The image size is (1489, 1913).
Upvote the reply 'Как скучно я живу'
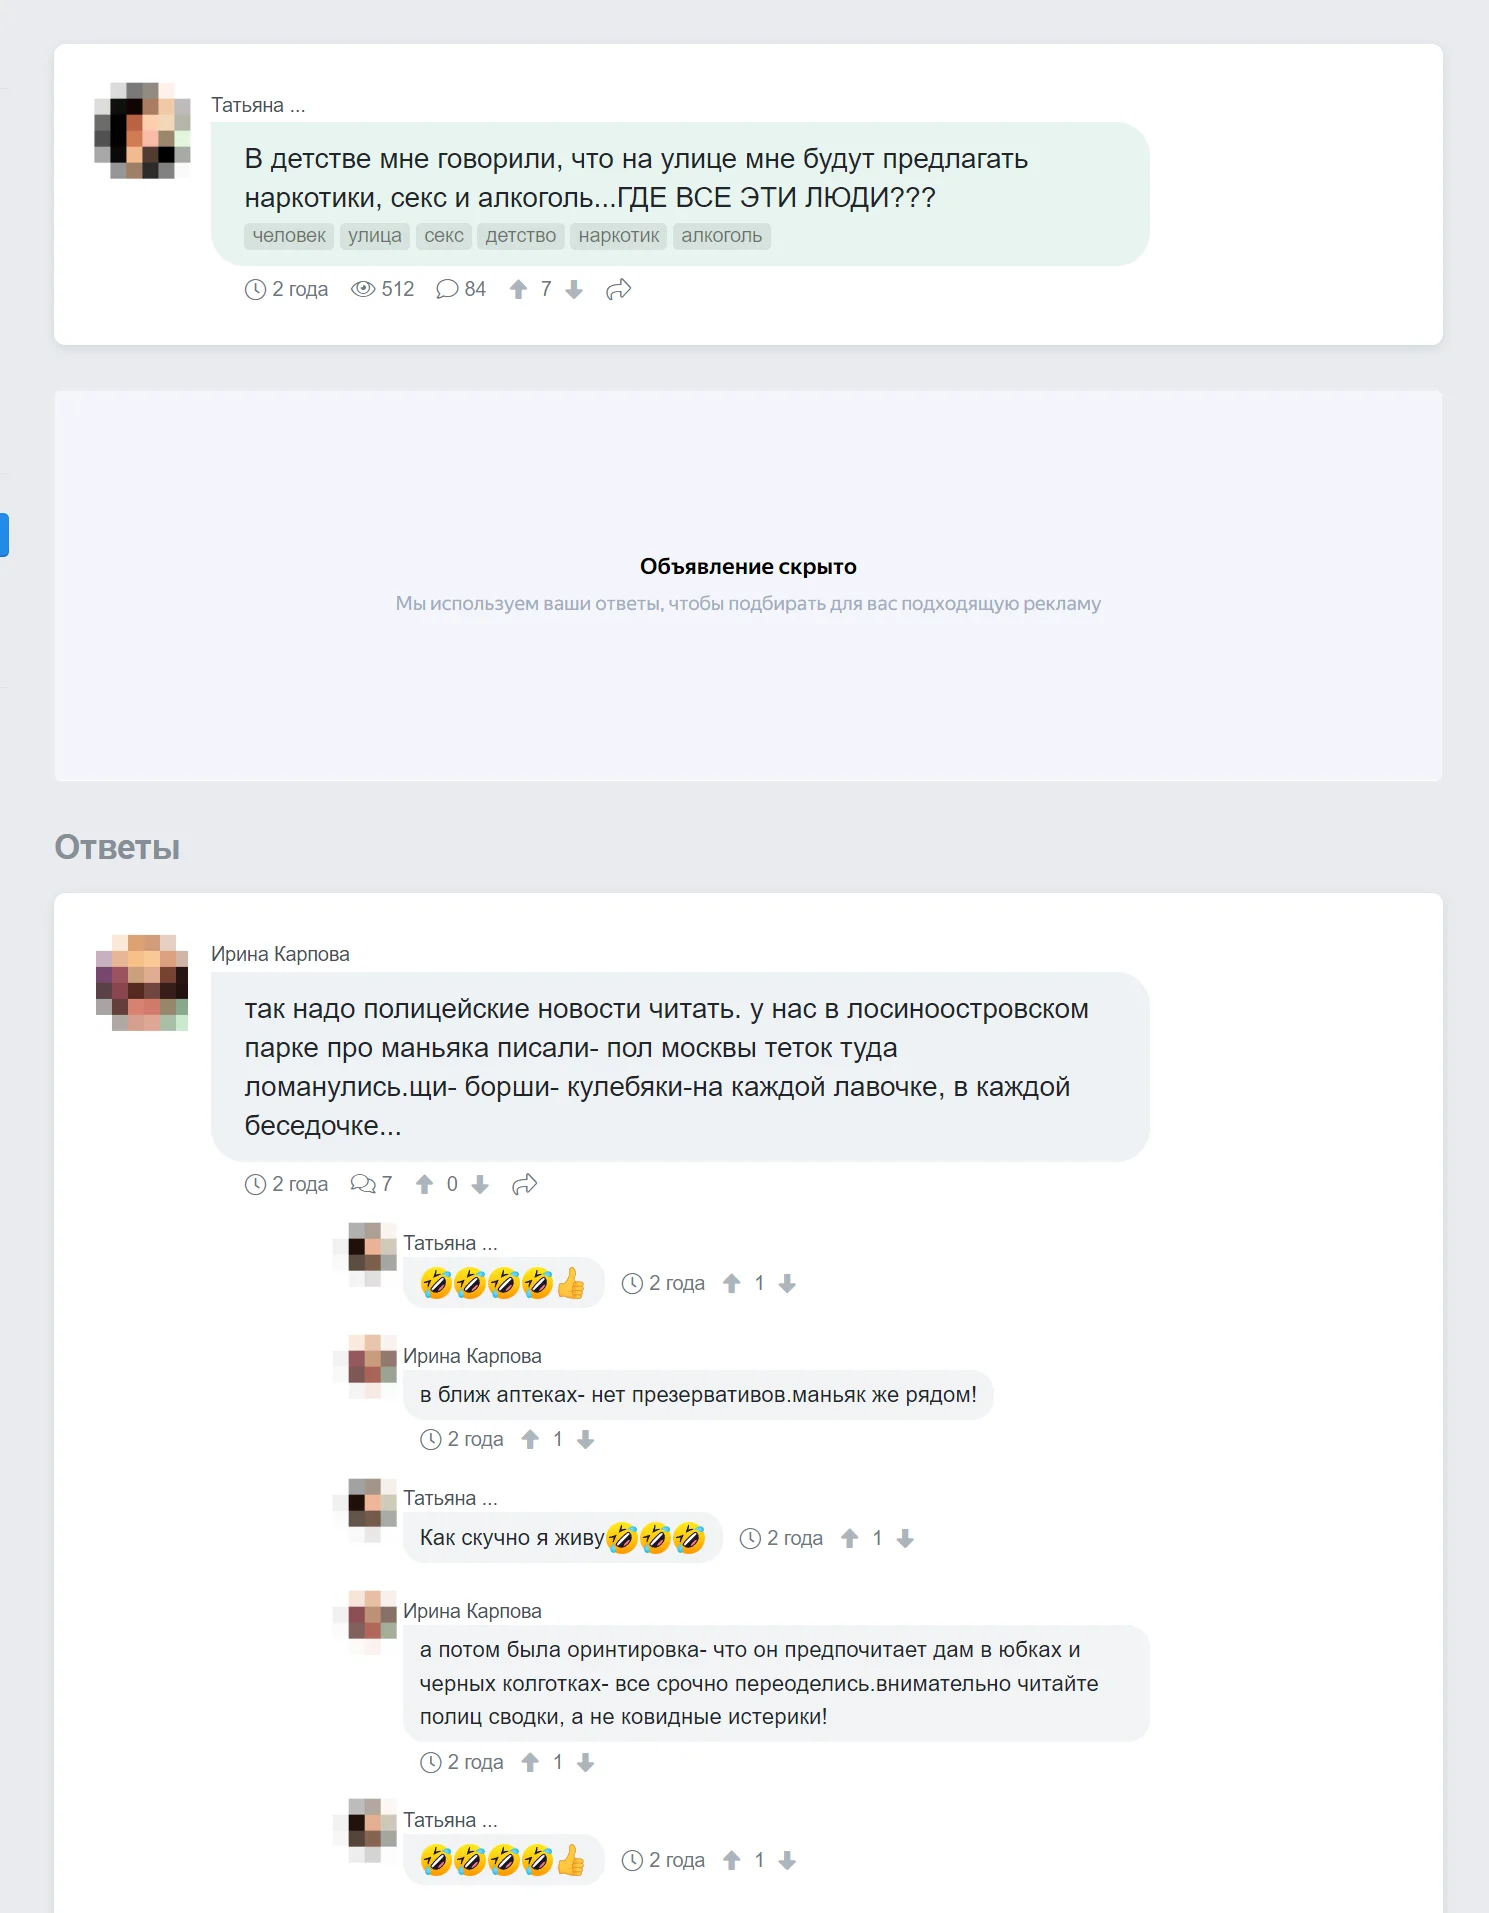pyautogui.click(x=849, y=1539)
